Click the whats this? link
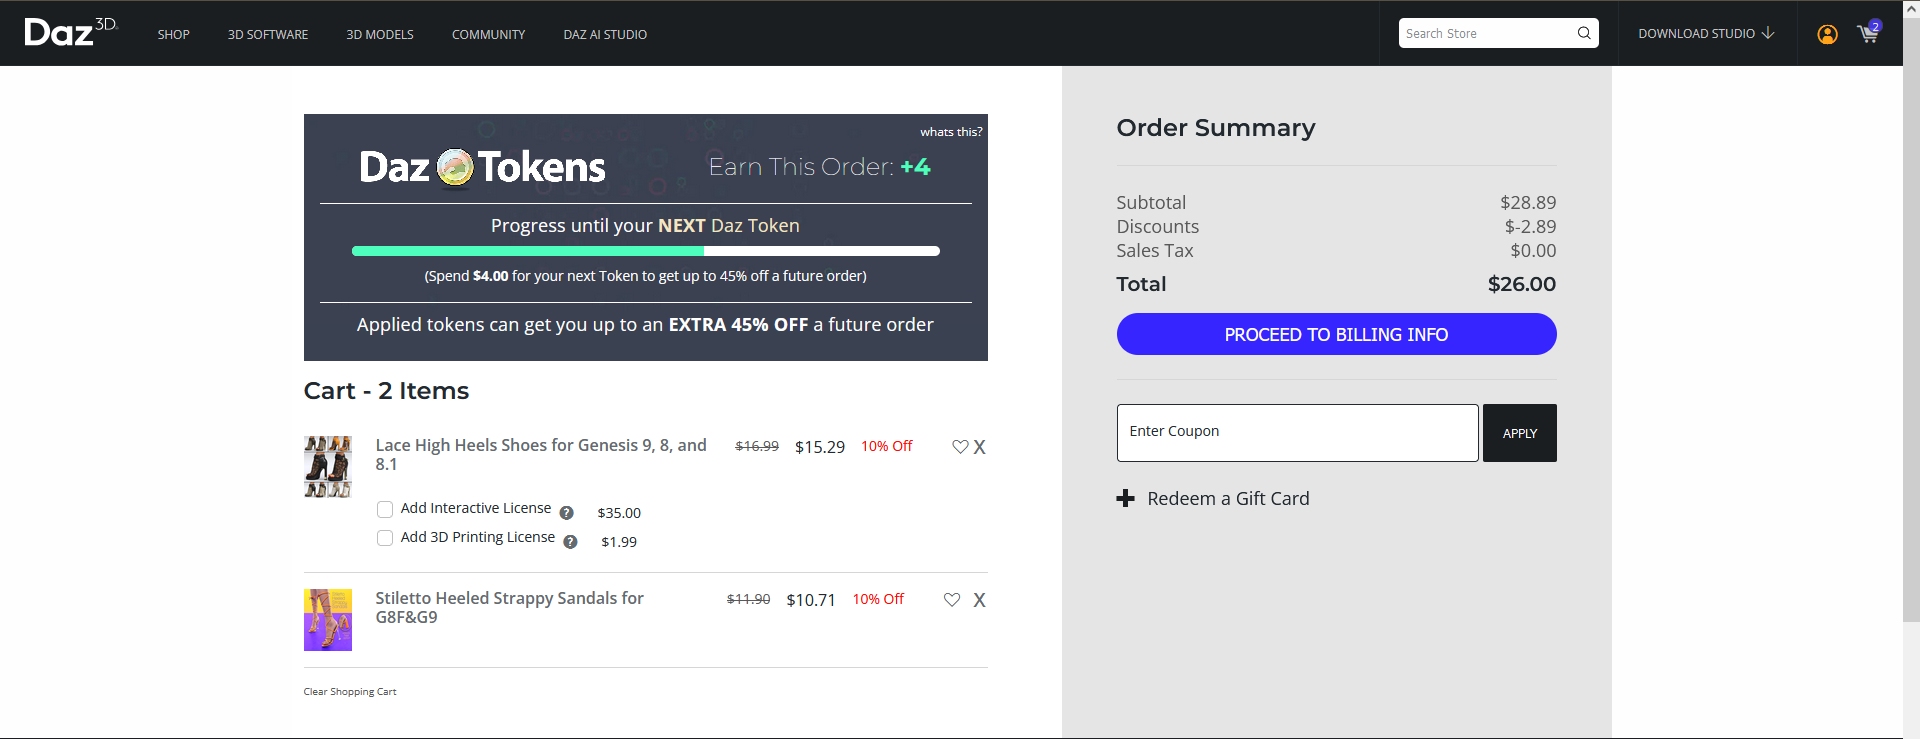 (x=951, y=132)
